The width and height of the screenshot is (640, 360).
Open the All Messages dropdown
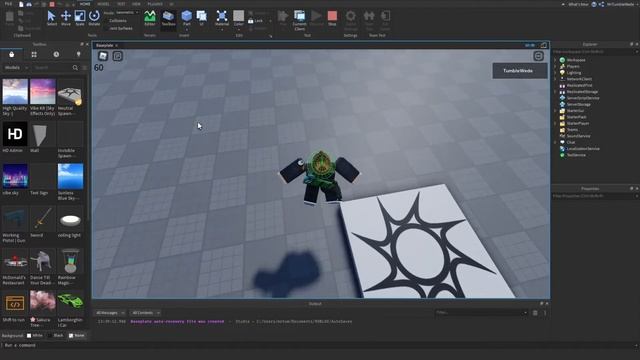point(109,313)
